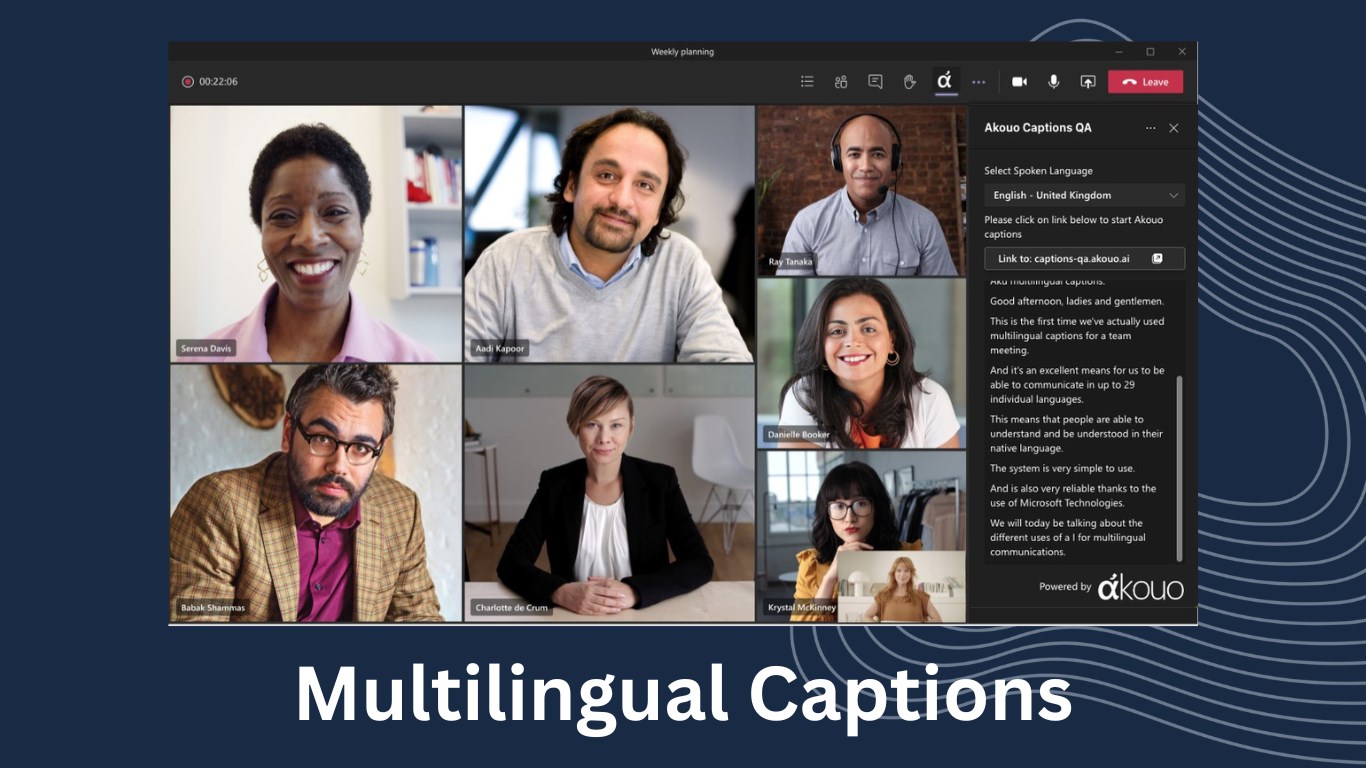Click the captions transcript scrollbar

point(1179,468)
